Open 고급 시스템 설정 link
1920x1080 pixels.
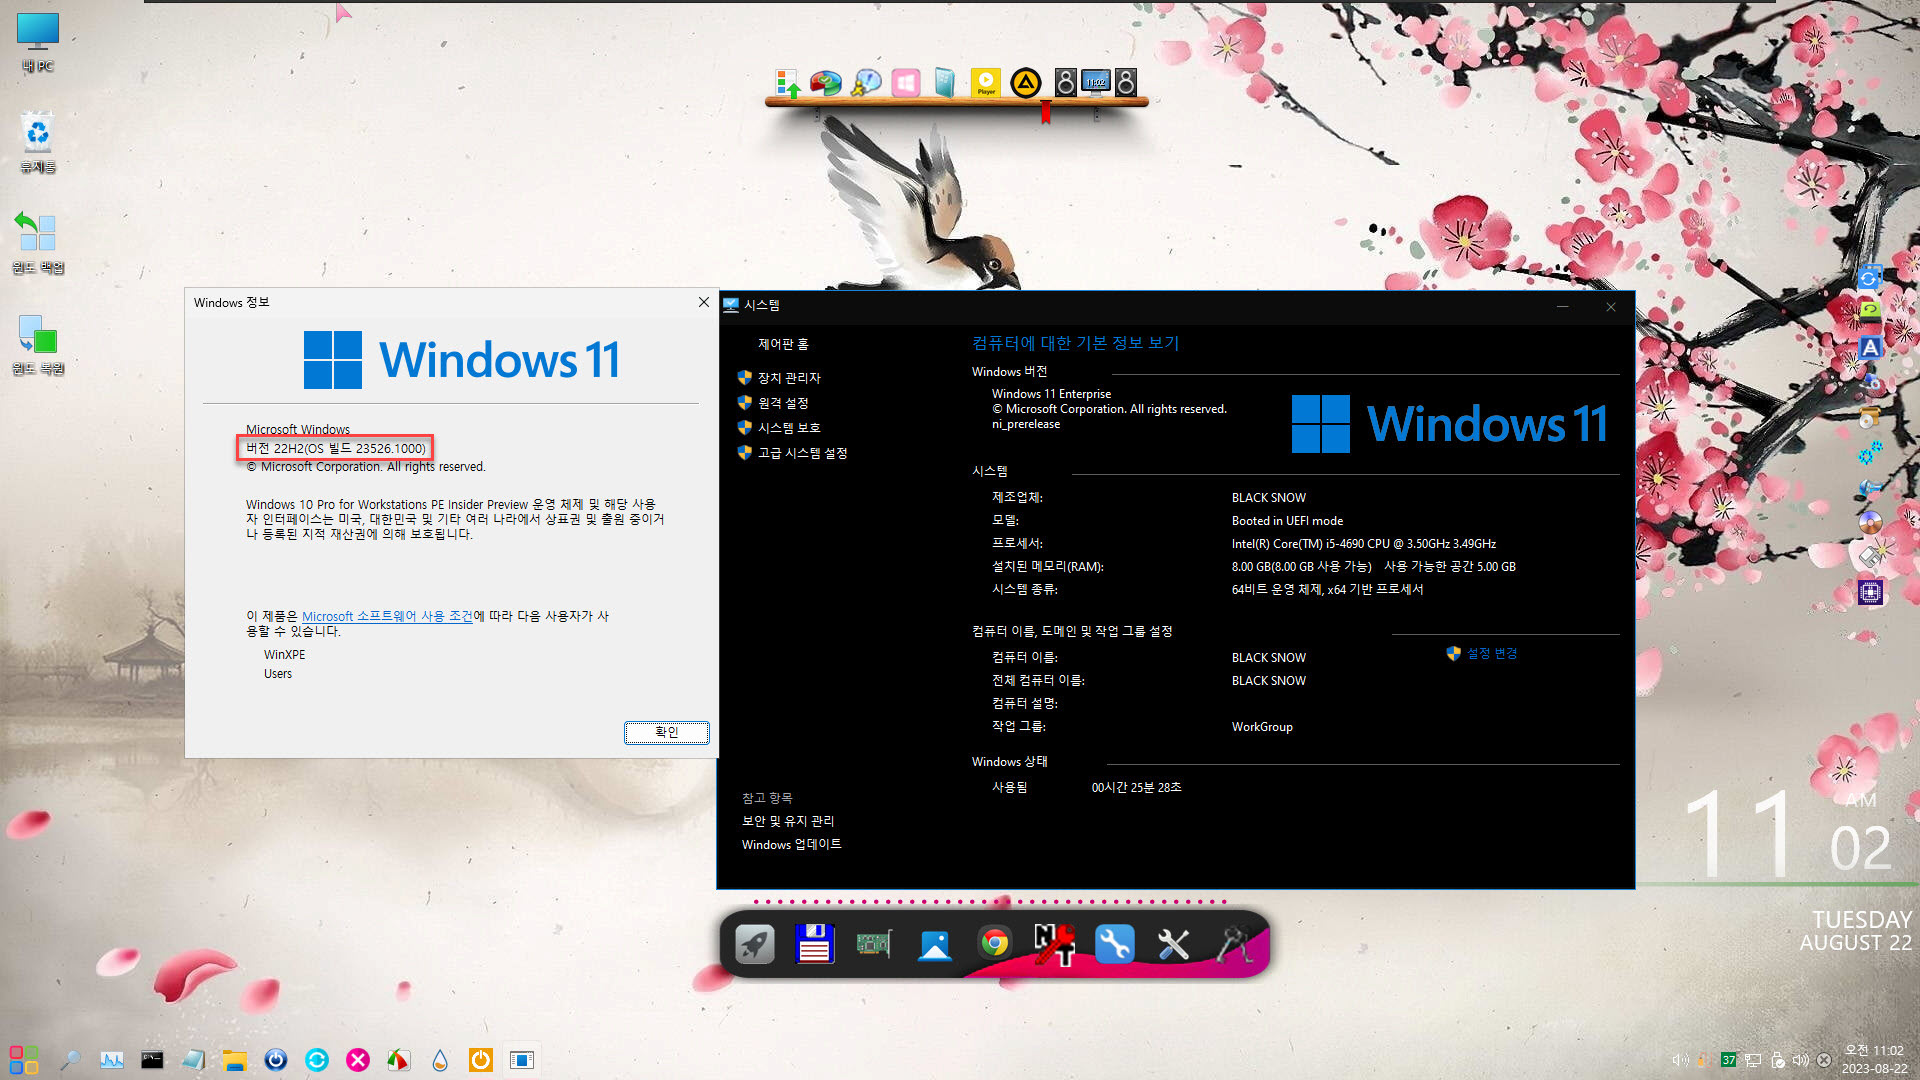coord(803,453)
